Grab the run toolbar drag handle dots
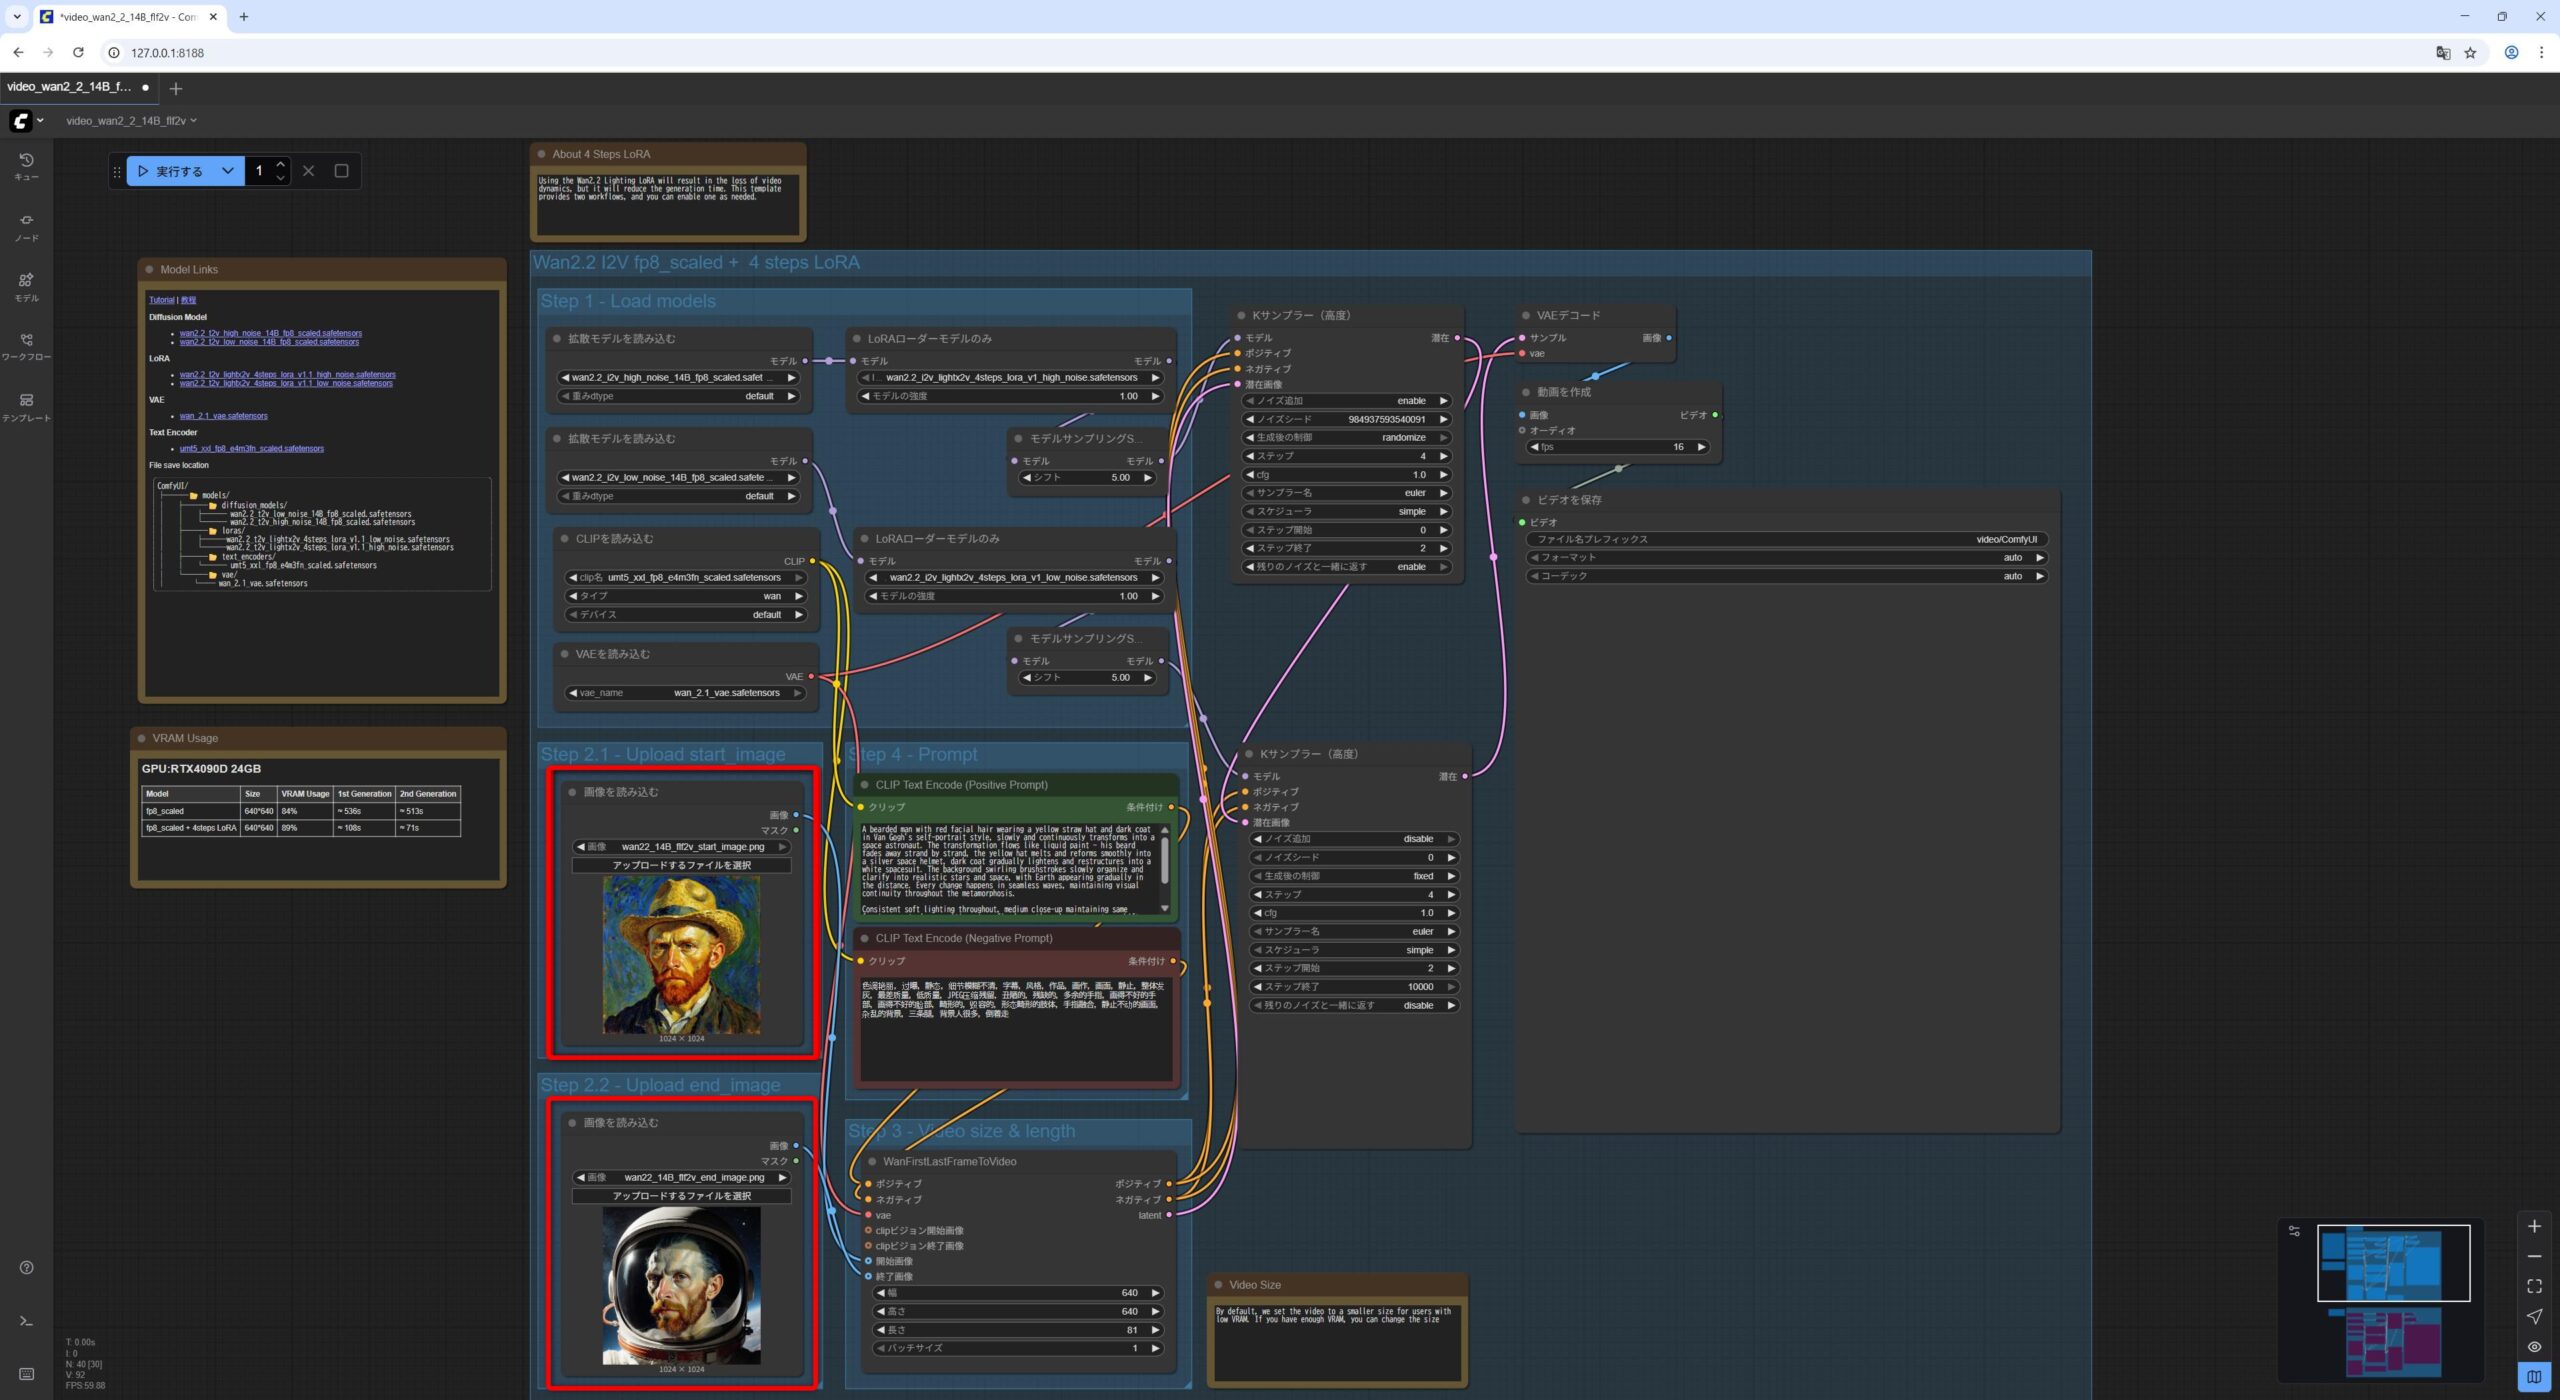The width and height of the screenshot is (2560, 1400). click(x=117, y=171)
